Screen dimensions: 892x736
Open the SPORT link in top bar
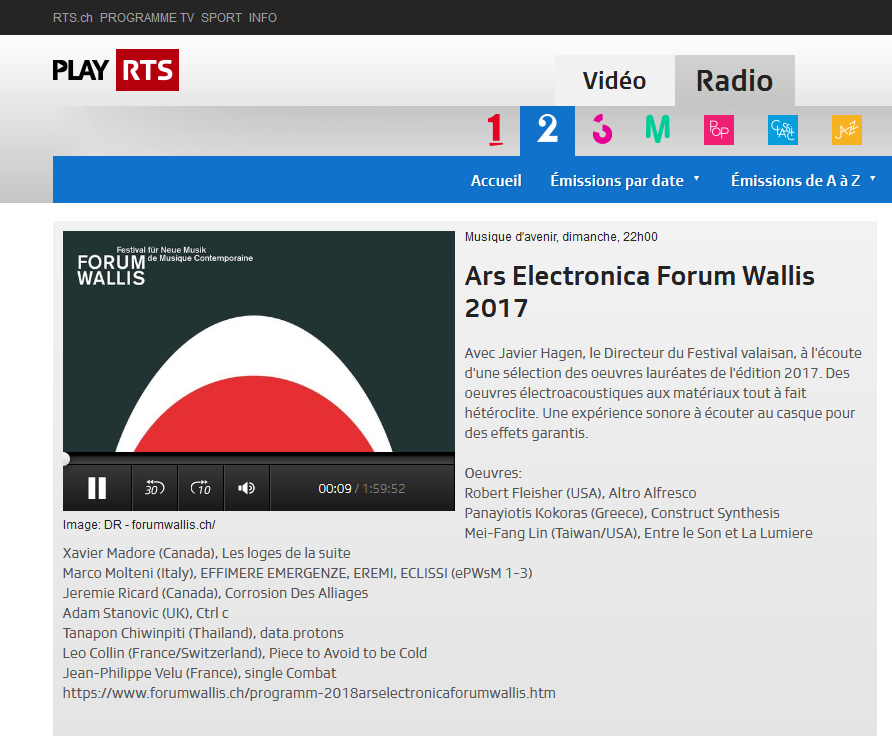coord(221,18)
